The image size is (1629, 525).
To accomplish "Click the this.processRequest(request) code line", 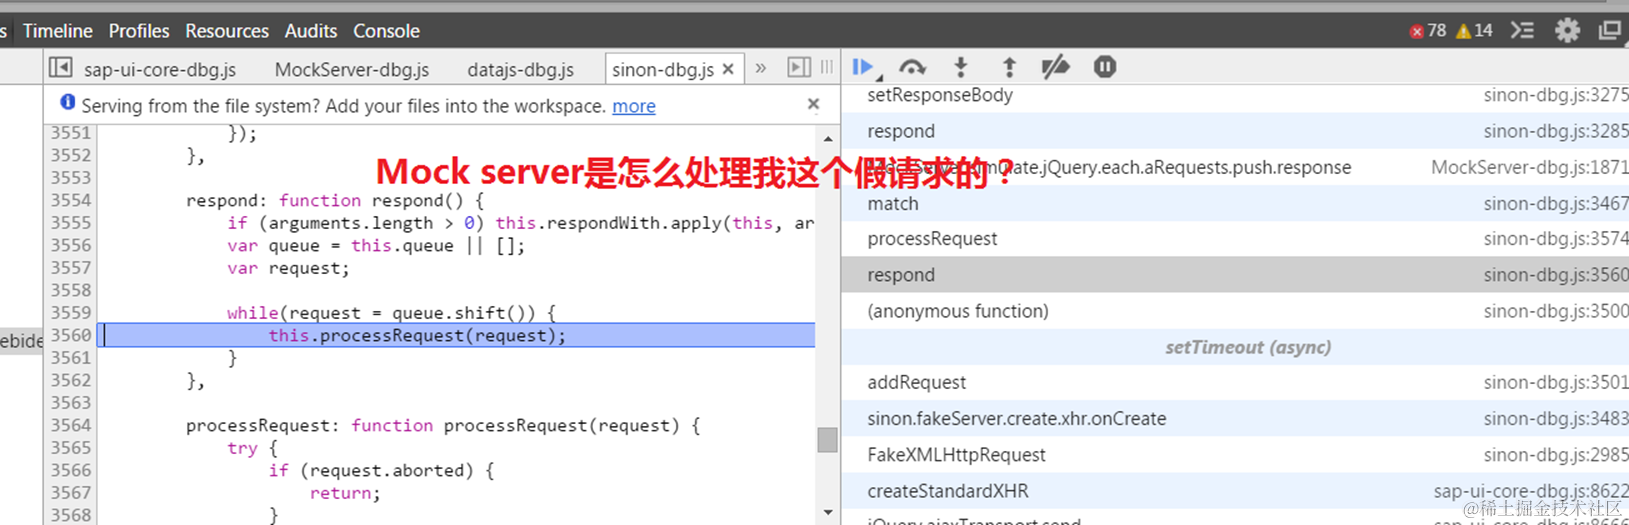I will [417, 336].
